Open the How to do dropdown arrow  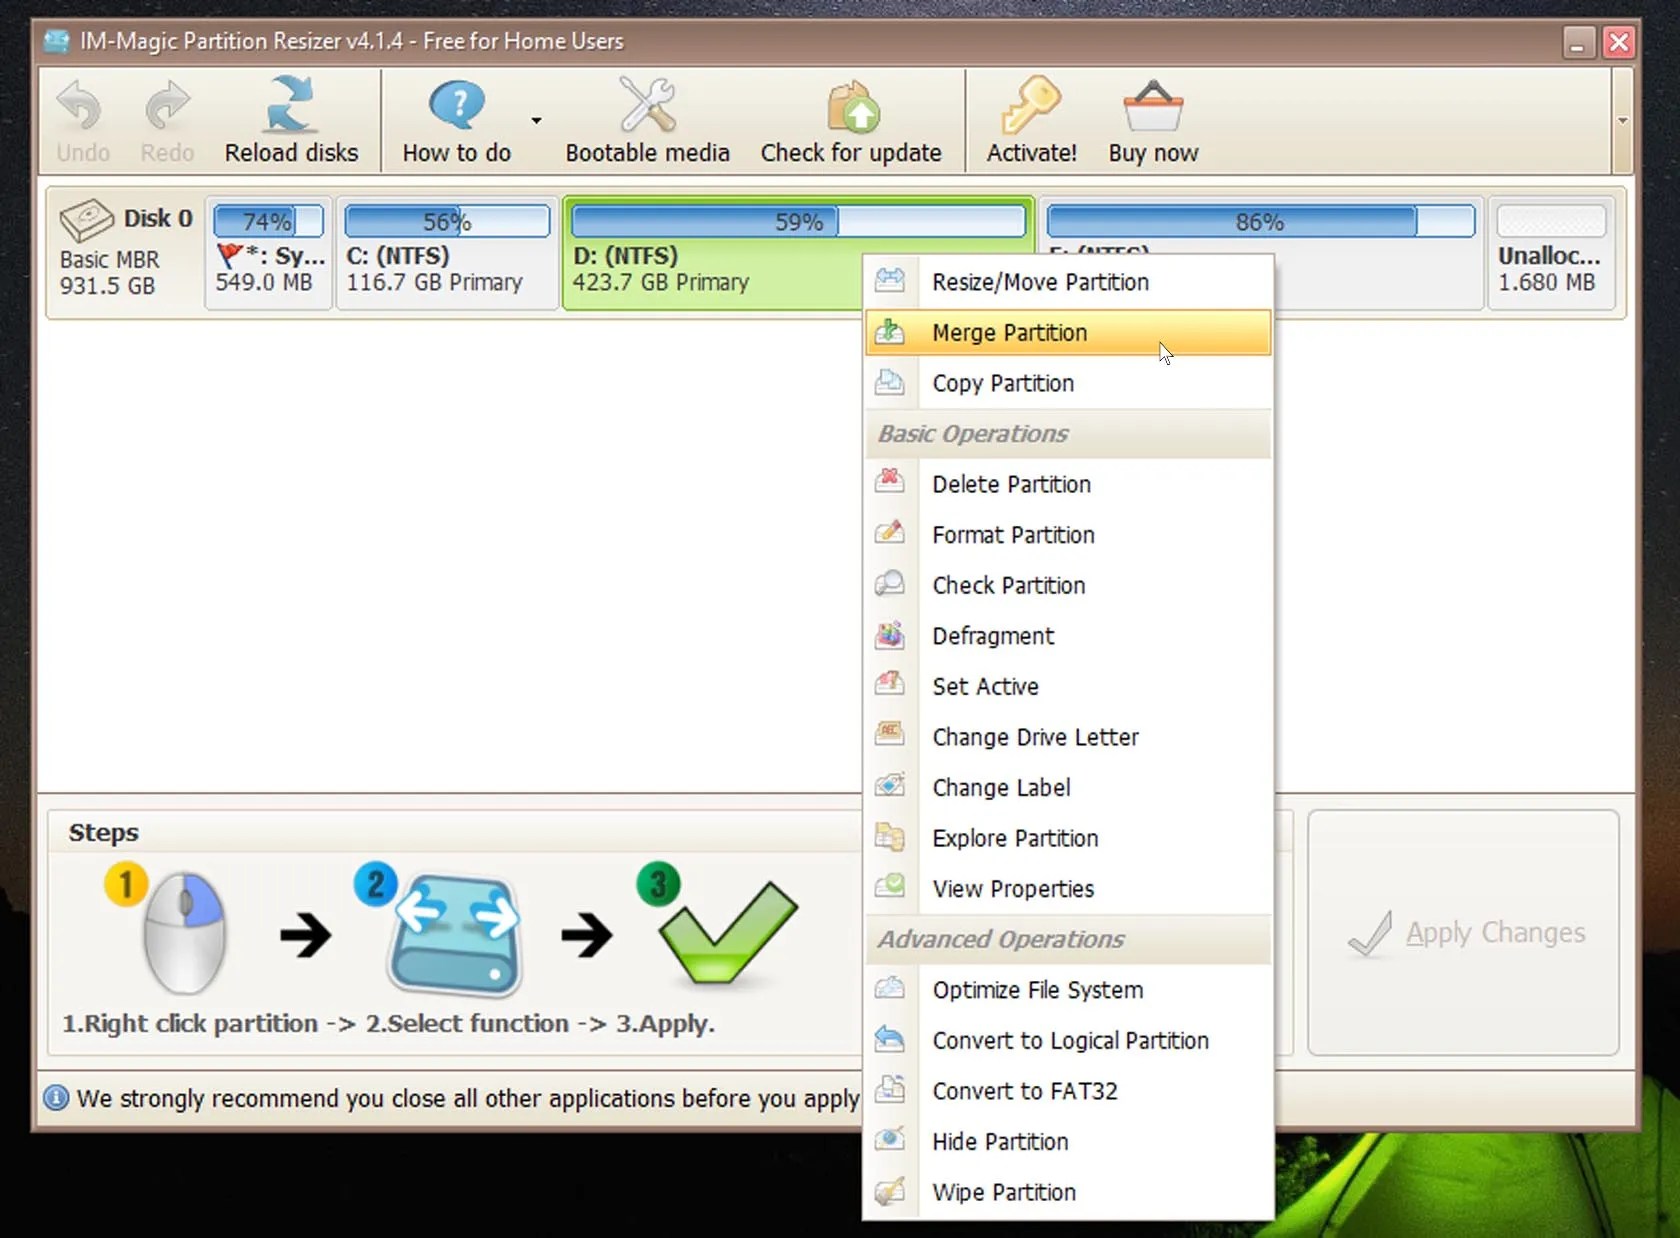coord(536,120)
